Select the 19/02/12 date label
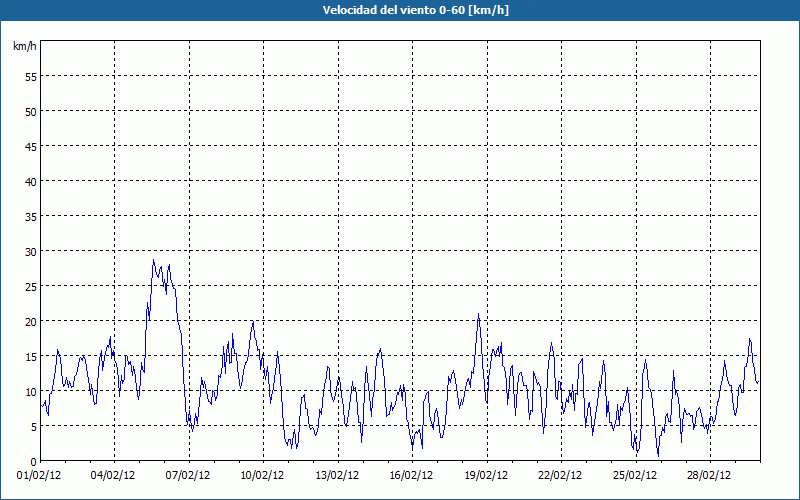 [485, 476]
